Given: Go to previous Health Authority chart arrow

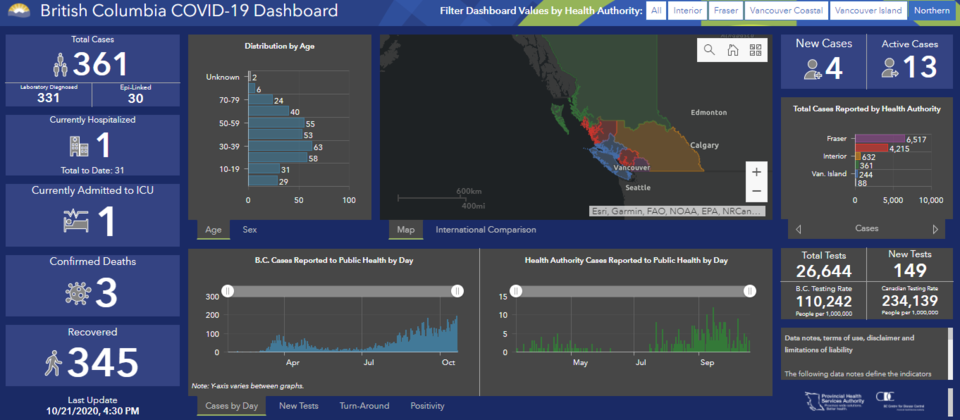Looking at the screenshot, I should (798, 230).
